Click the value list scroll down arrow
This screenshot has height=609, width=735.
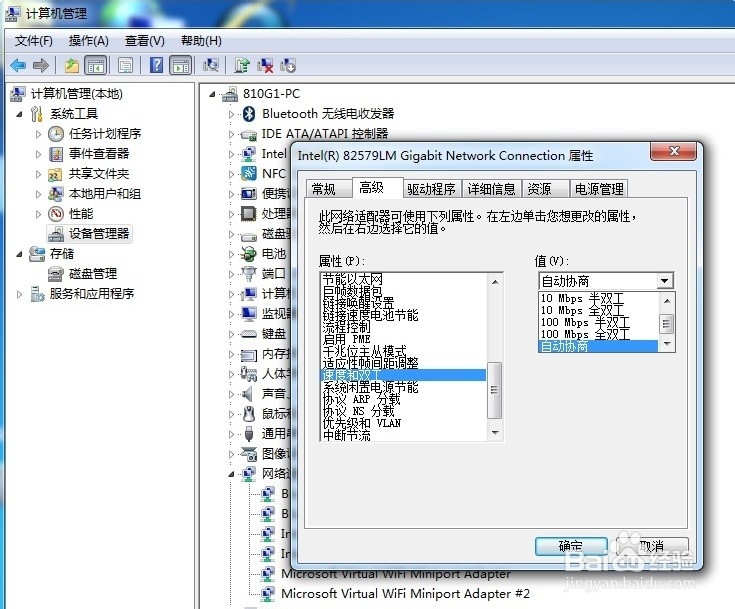pos(667,345)
